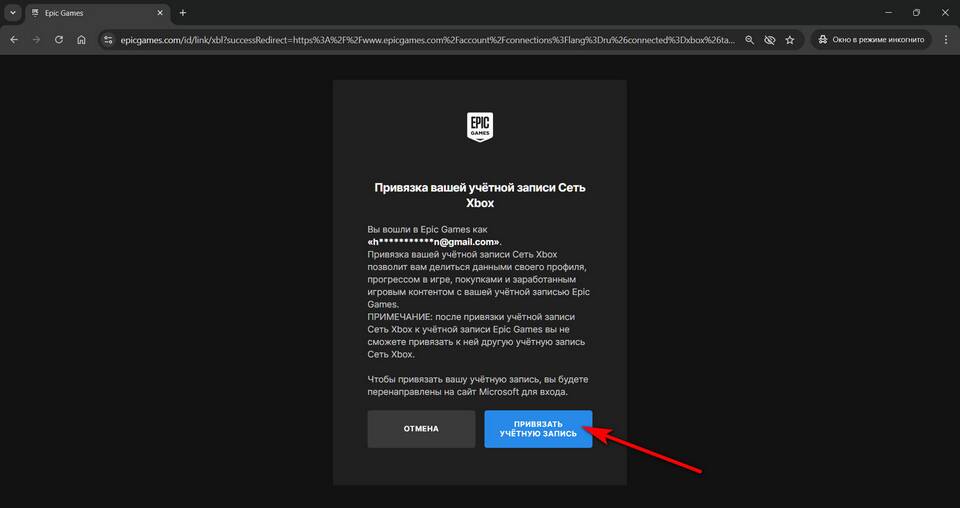Click the zoom magnifier icon in address bar
Viewport: 960px width, 508px height.
[x=749, y=40]
